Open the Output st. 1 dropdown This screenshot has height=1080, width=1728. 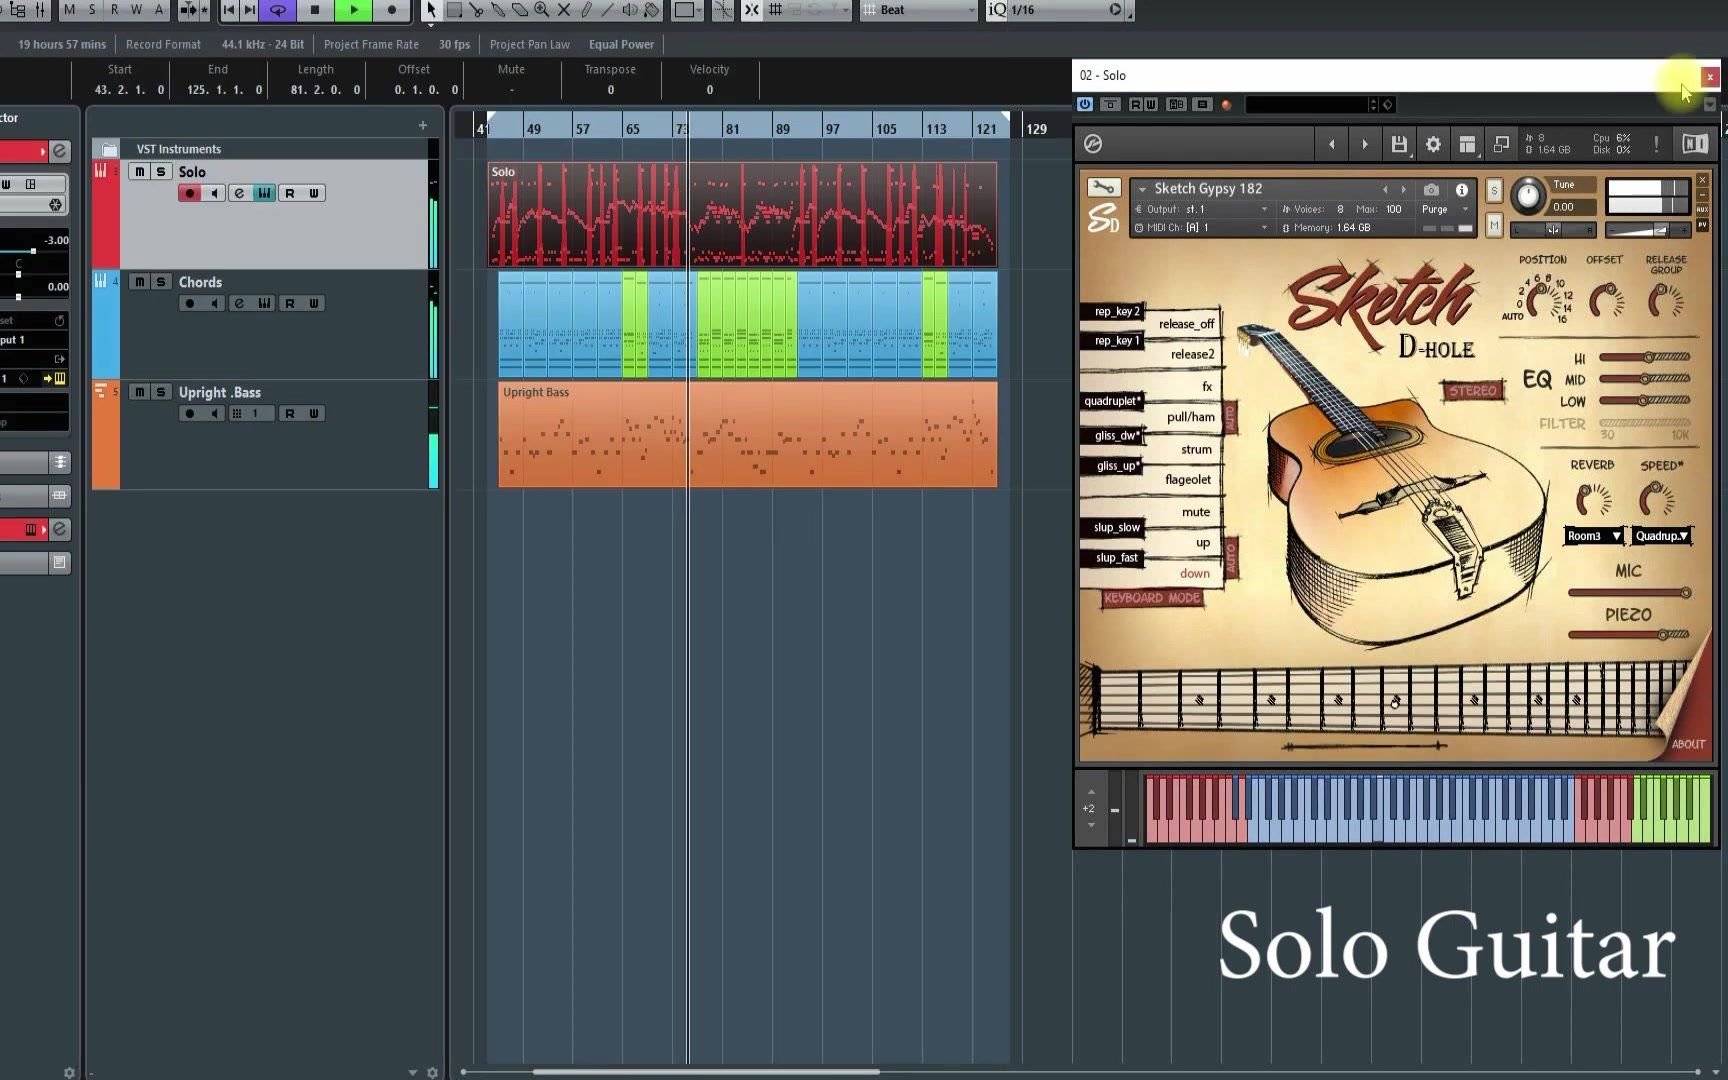[1202, 209]
